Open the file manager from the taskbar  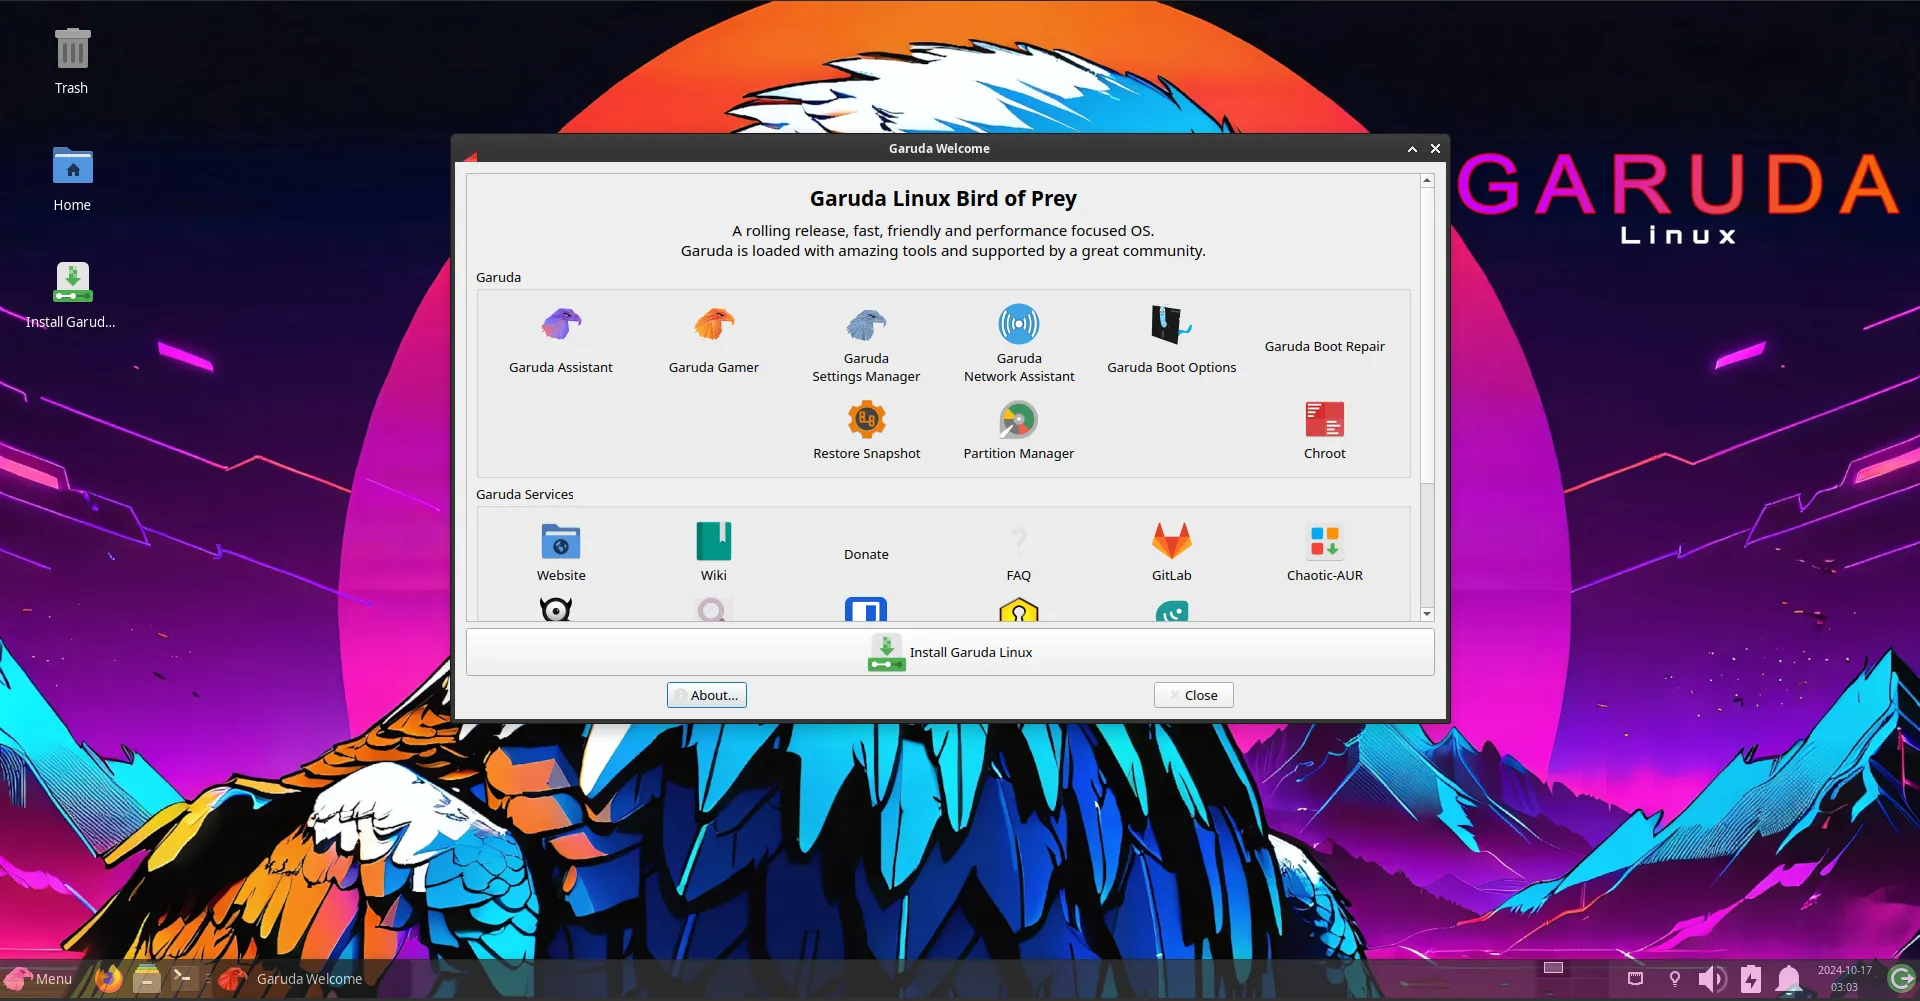[x=147, y=978]
